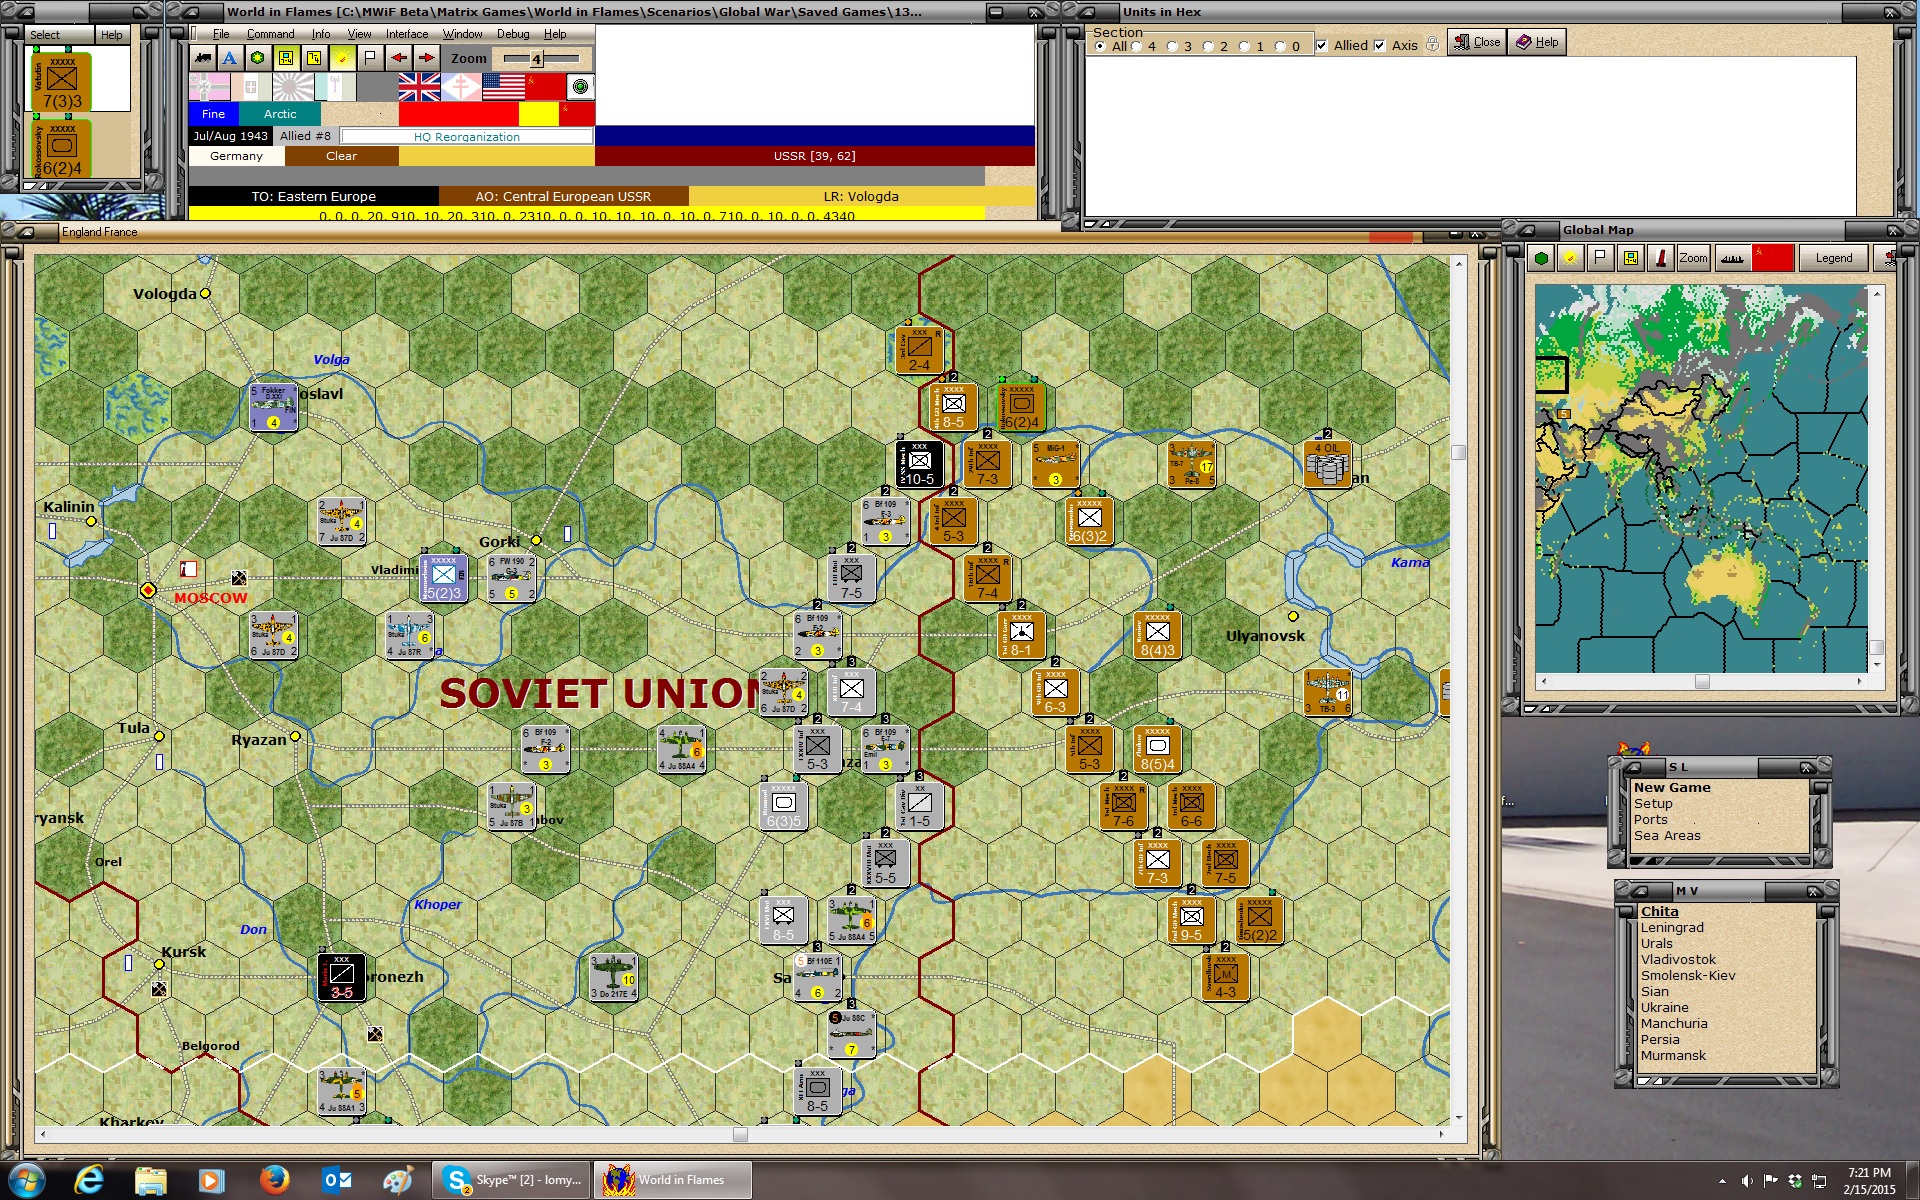Click the yellow unit icon in Global Map toolbar
1920x1200 pixels.
click(1631, 258)
